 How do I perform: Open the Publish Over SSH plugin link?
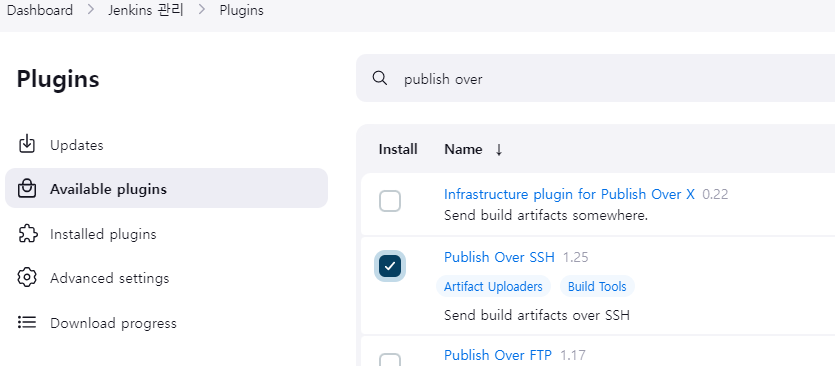click(x=499, y=257)
